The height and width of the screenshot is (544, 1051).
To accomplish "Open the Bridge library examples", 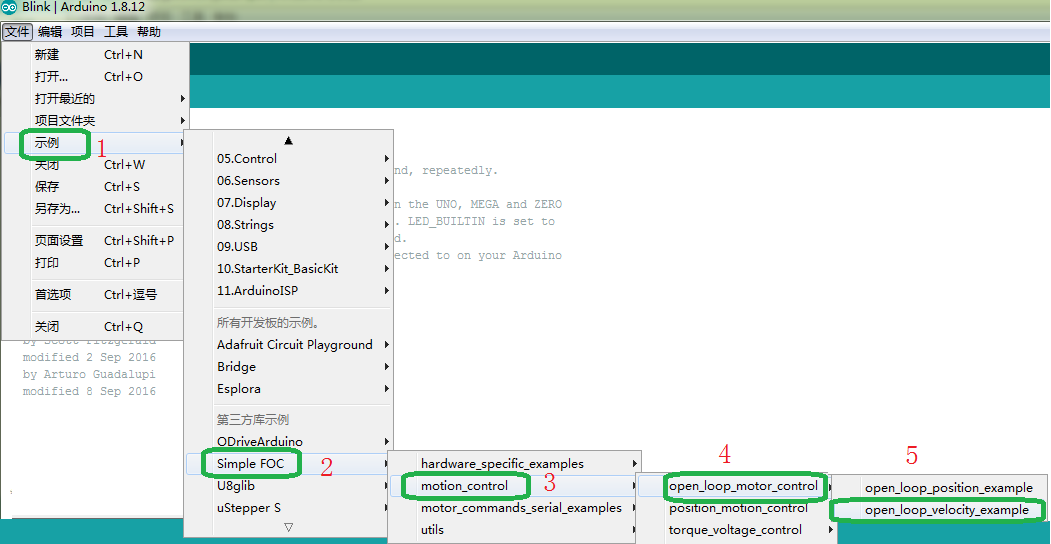I will (x=289, y=367).
